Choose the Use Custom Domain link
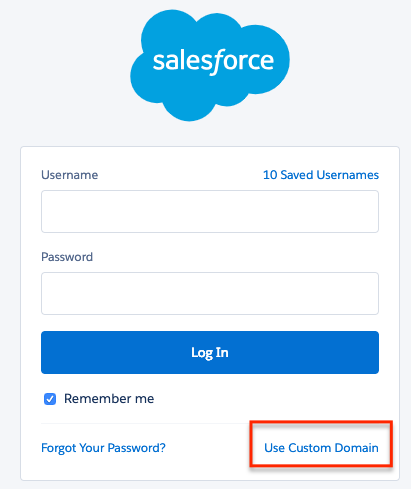 pos(321,448)
